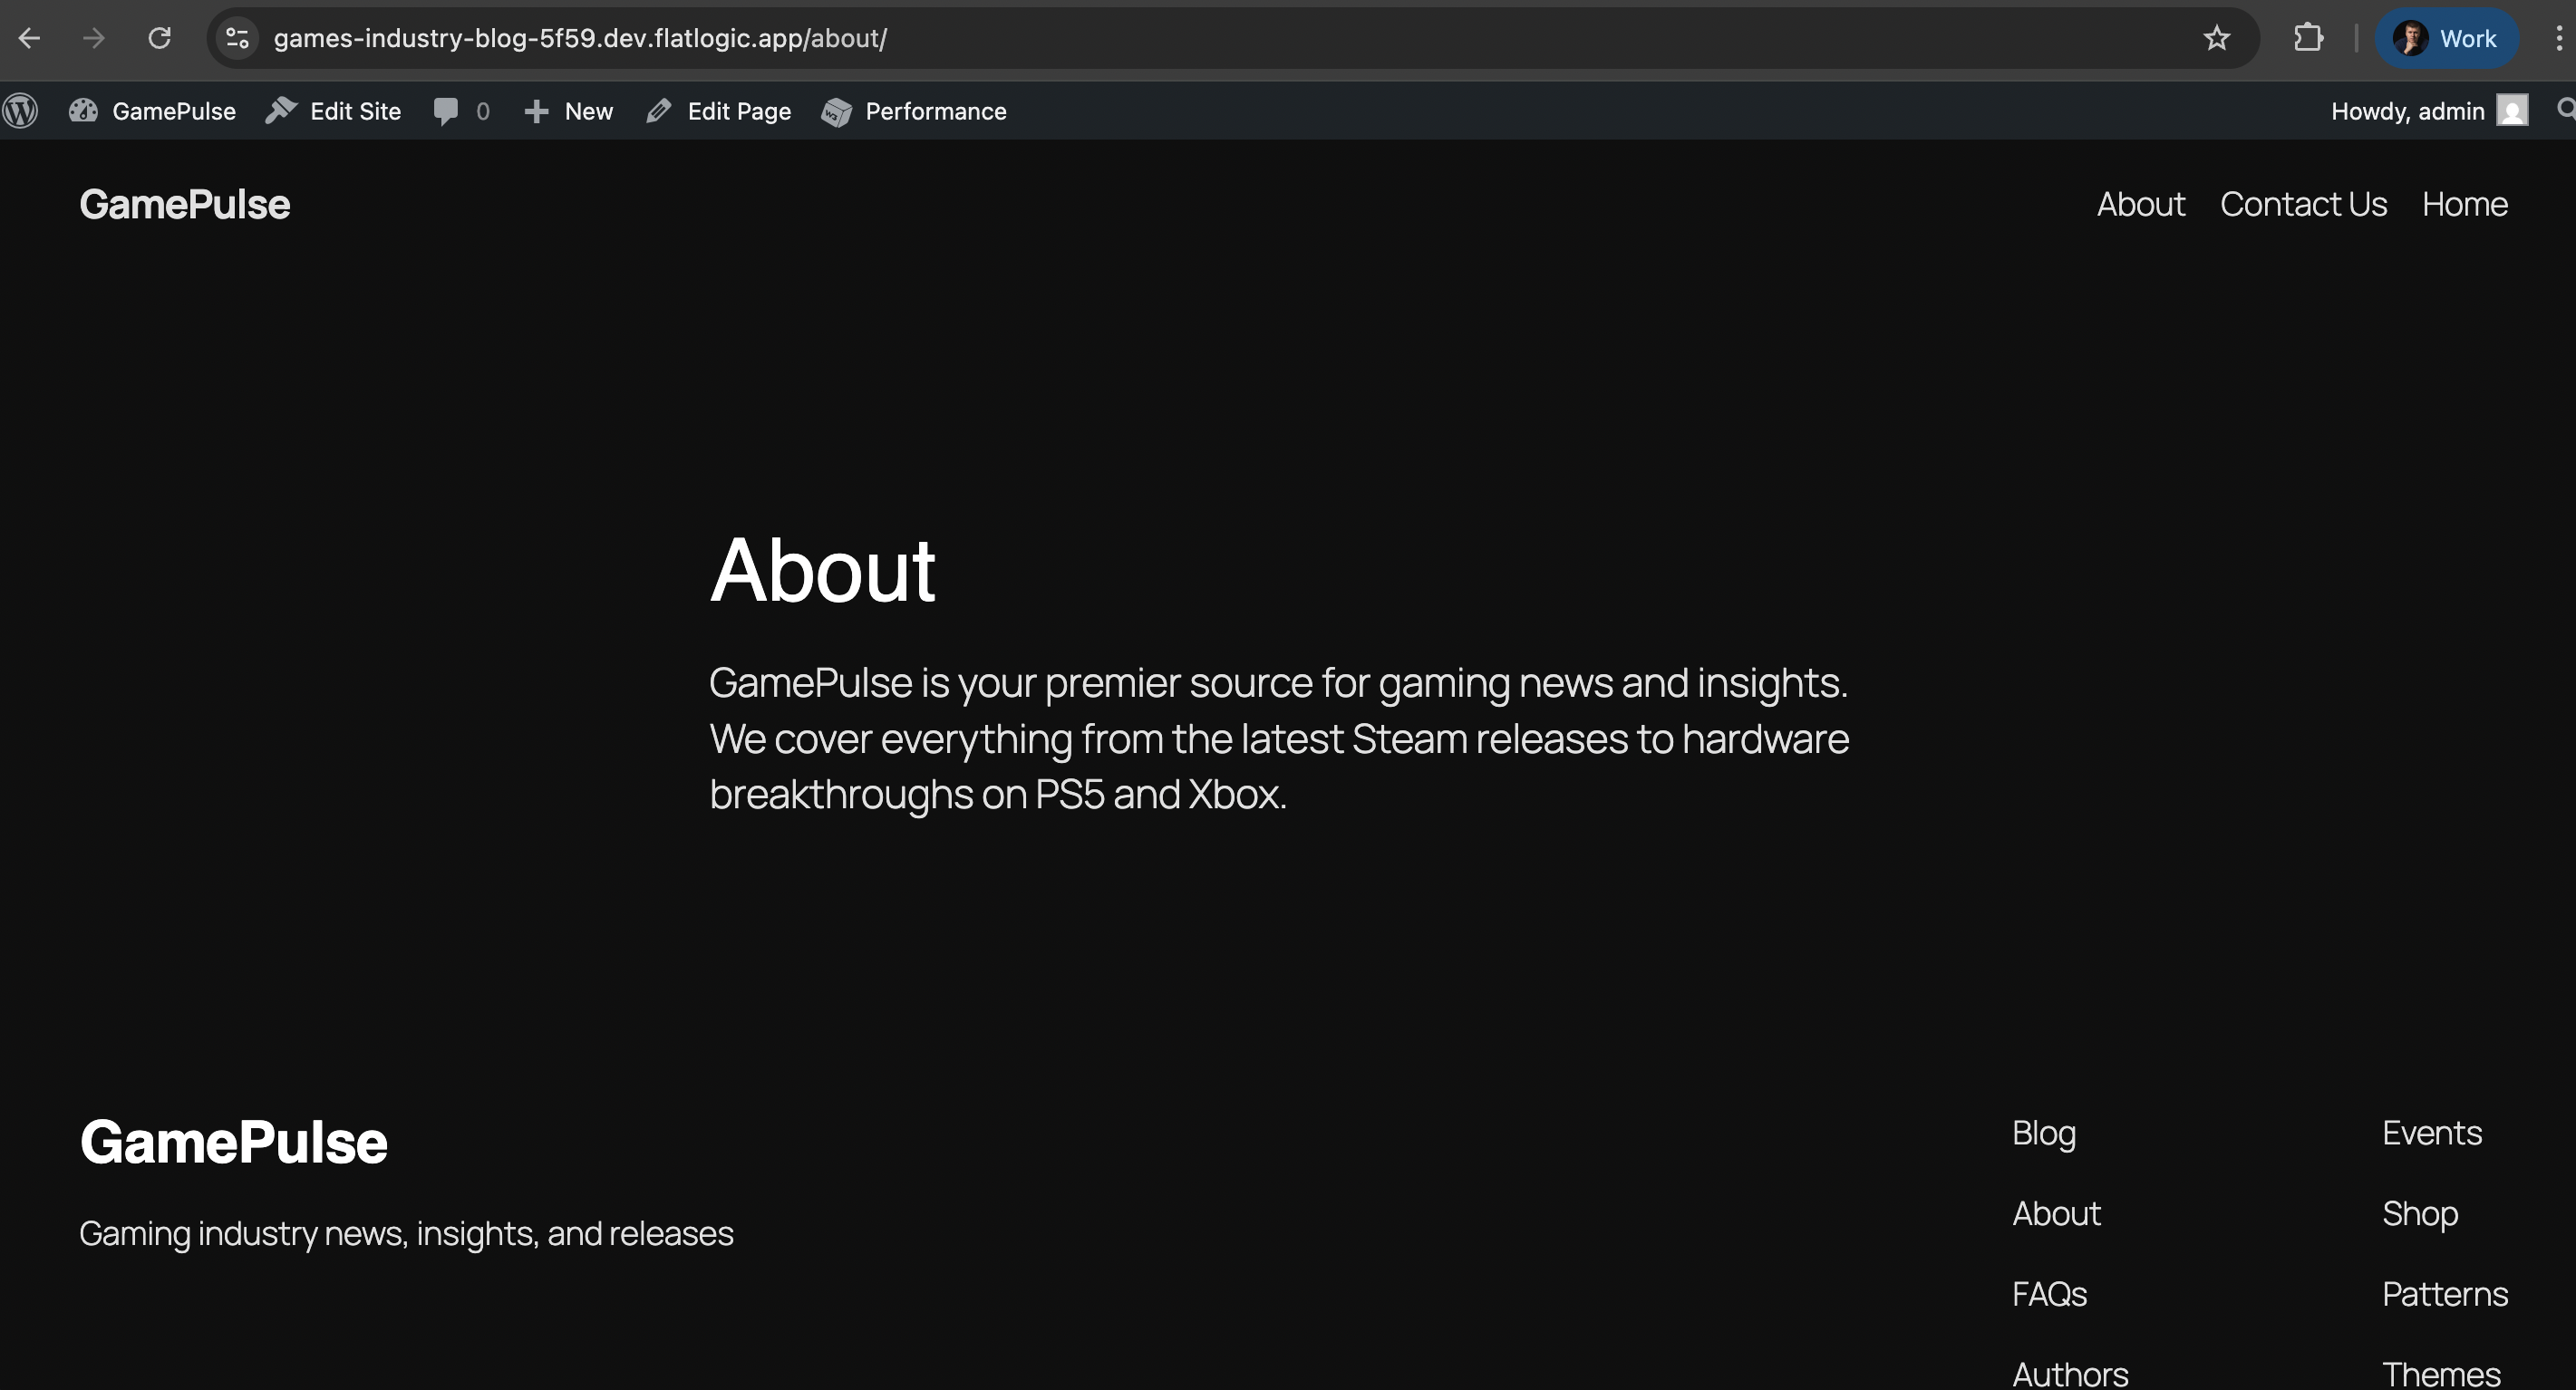Bookmark this page with star icon
The width and height of the screenshot is (2576, 1390).
point(2216,38)
